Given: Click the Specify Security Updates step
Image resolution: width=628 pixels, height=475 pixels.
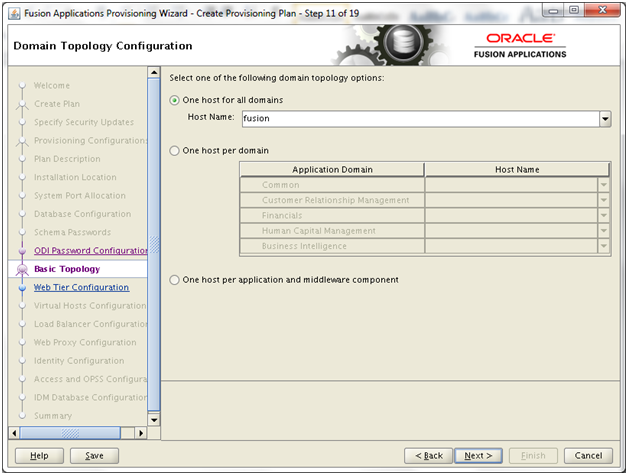Looking at the screenshot, I should [84, 122].
